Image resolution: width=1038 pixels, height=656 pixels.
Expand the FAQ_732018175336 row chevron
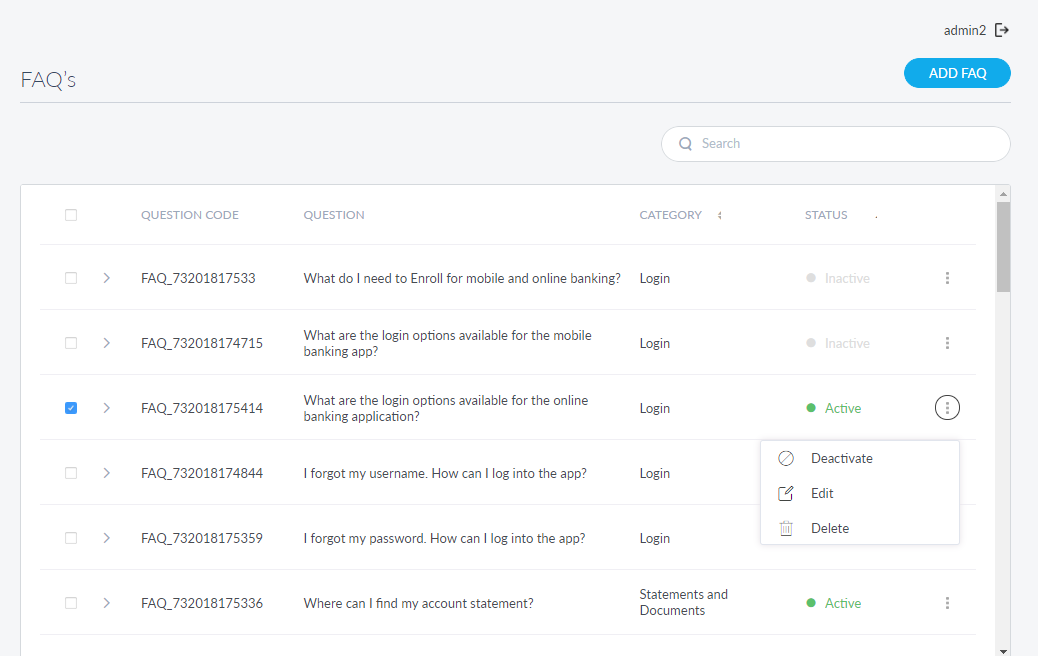pos(107,603)
